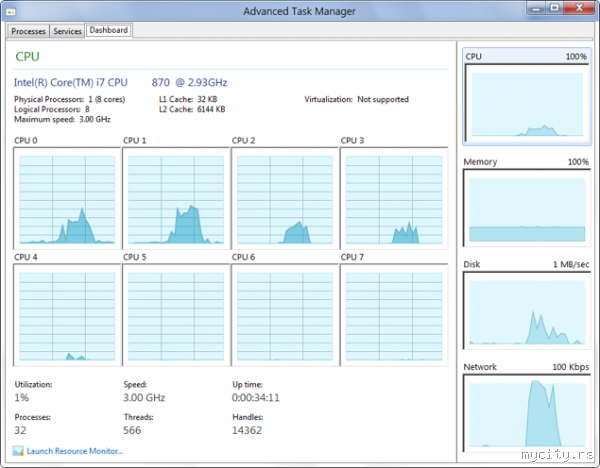The image size is (600, 468).
Task: Click the CPU 4 usage graph
Action: click(x=67, y=315)
